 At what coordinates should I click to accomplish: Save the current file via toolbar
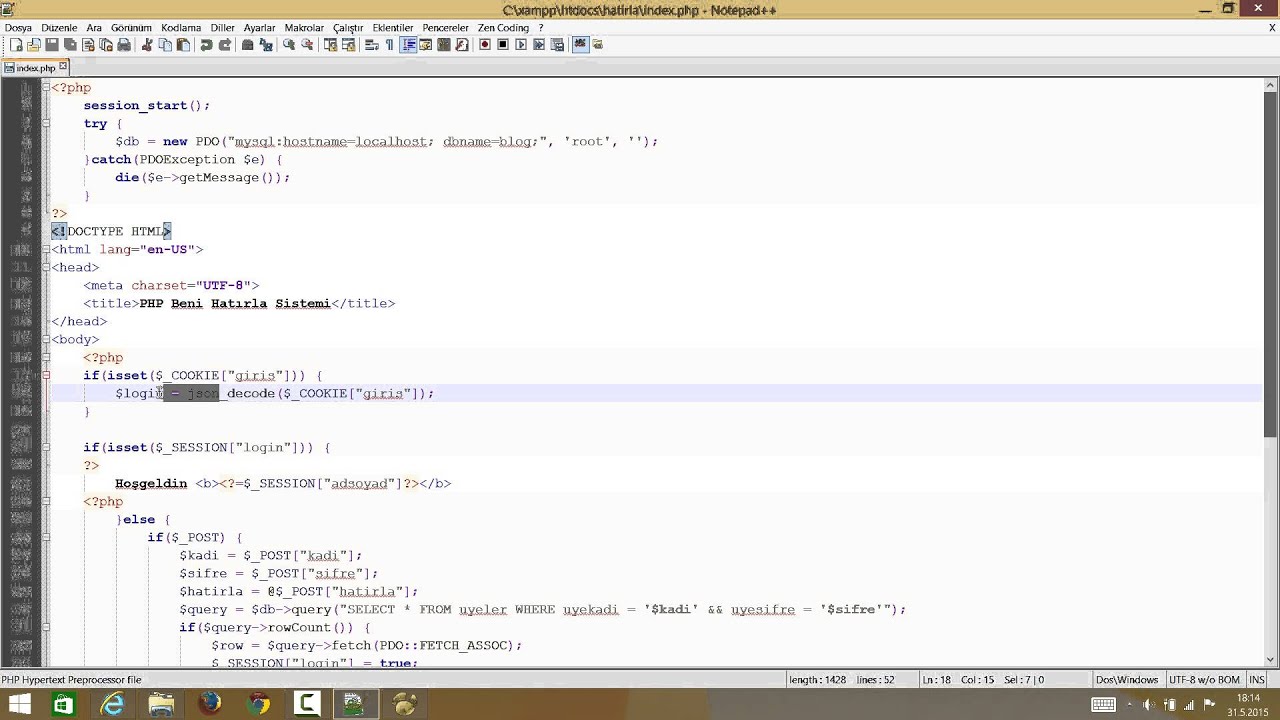52,44
